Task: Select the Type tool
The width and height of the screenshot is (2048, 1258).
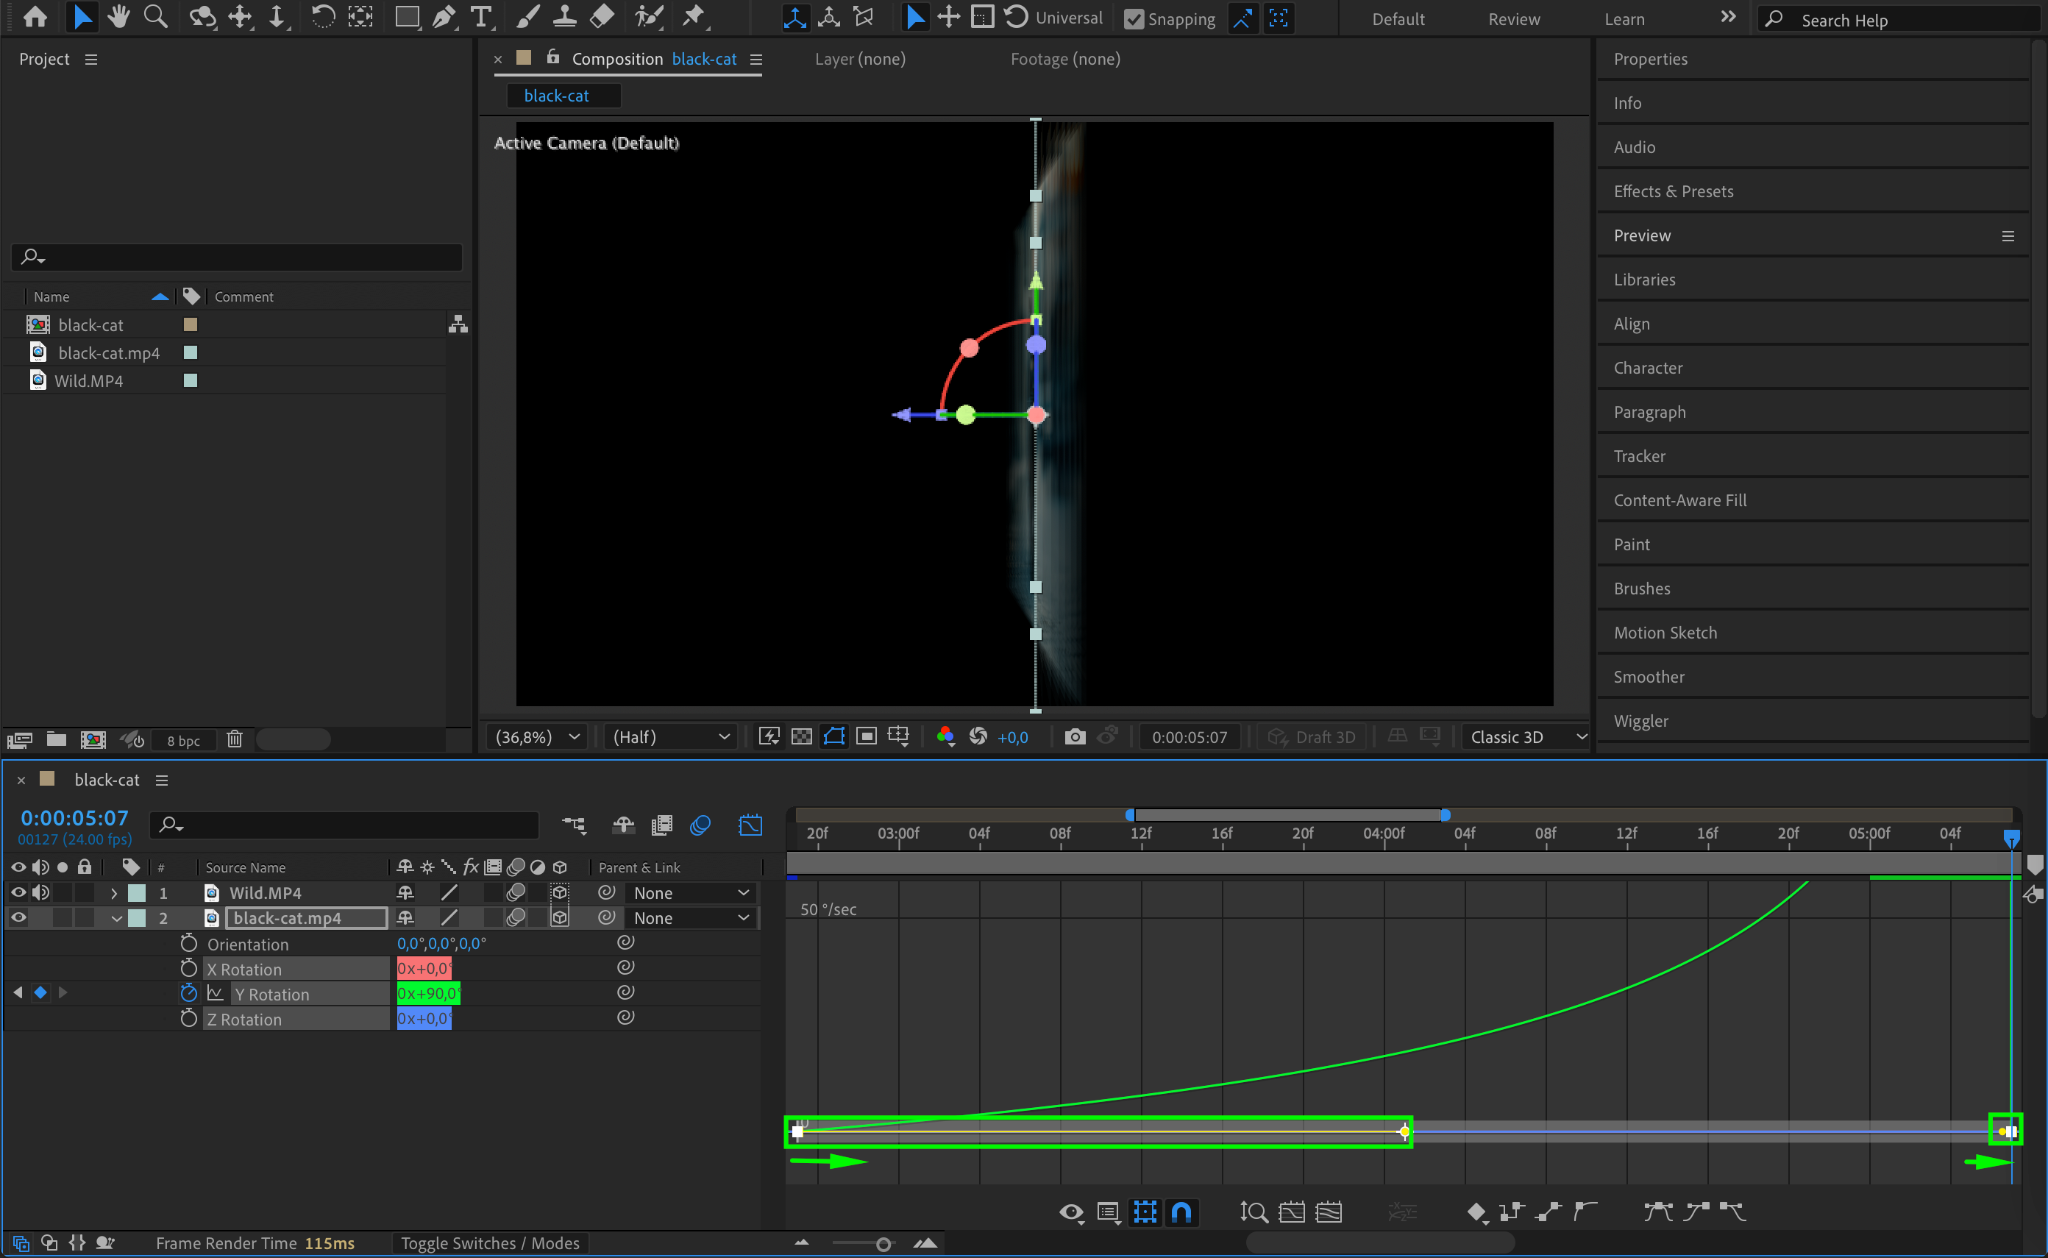Action: point(481,17)
